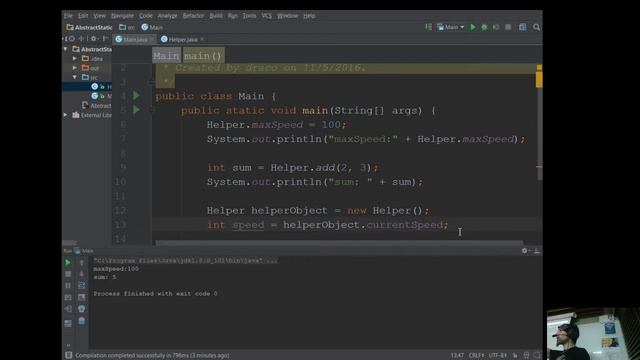This screenshot has height=360, width=640.
Task: Click up-arrow stack trace icon
Action: click(x=82, y=262)
